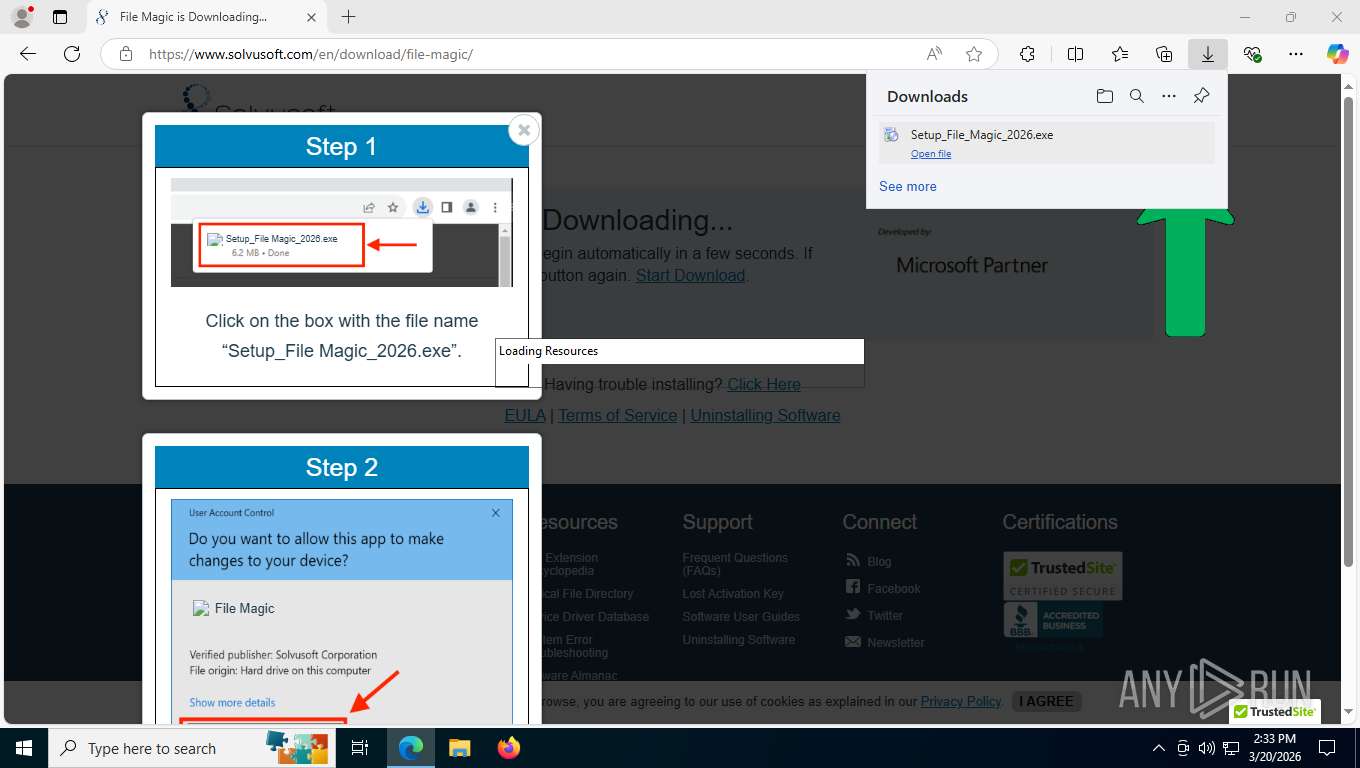The height and width of the screenshot is (768, 1360).
Task: Add page to favorites star icon
Action: pyautogui.click(x=974, y=54)
